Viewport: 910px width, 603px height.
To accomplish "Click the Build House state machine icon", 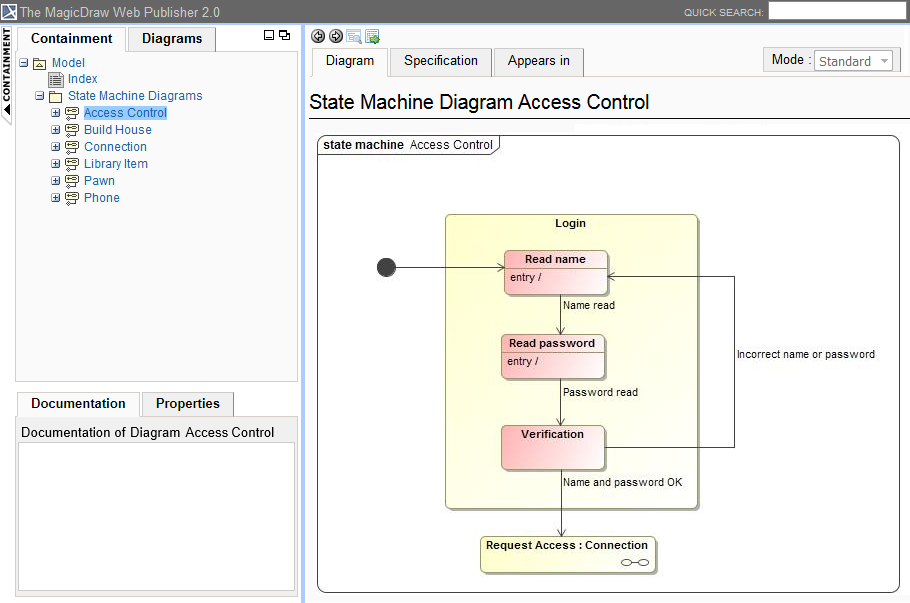I will [x=72, y=130].
